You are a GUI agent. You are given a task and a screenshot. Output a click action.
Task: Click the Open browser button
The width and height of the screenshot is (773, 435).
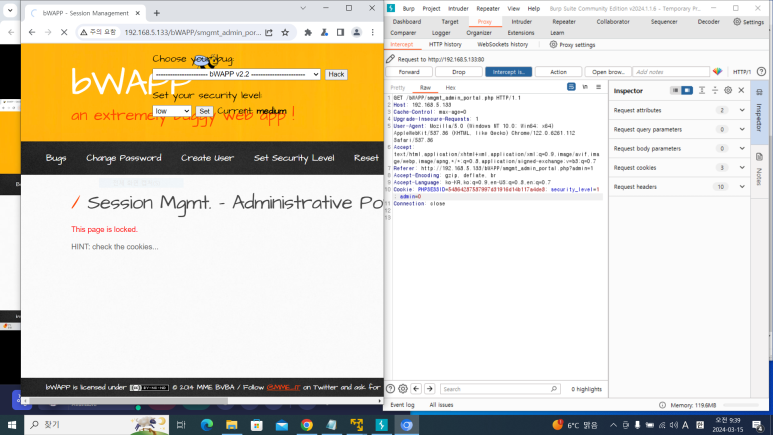[x=608, y=72]
